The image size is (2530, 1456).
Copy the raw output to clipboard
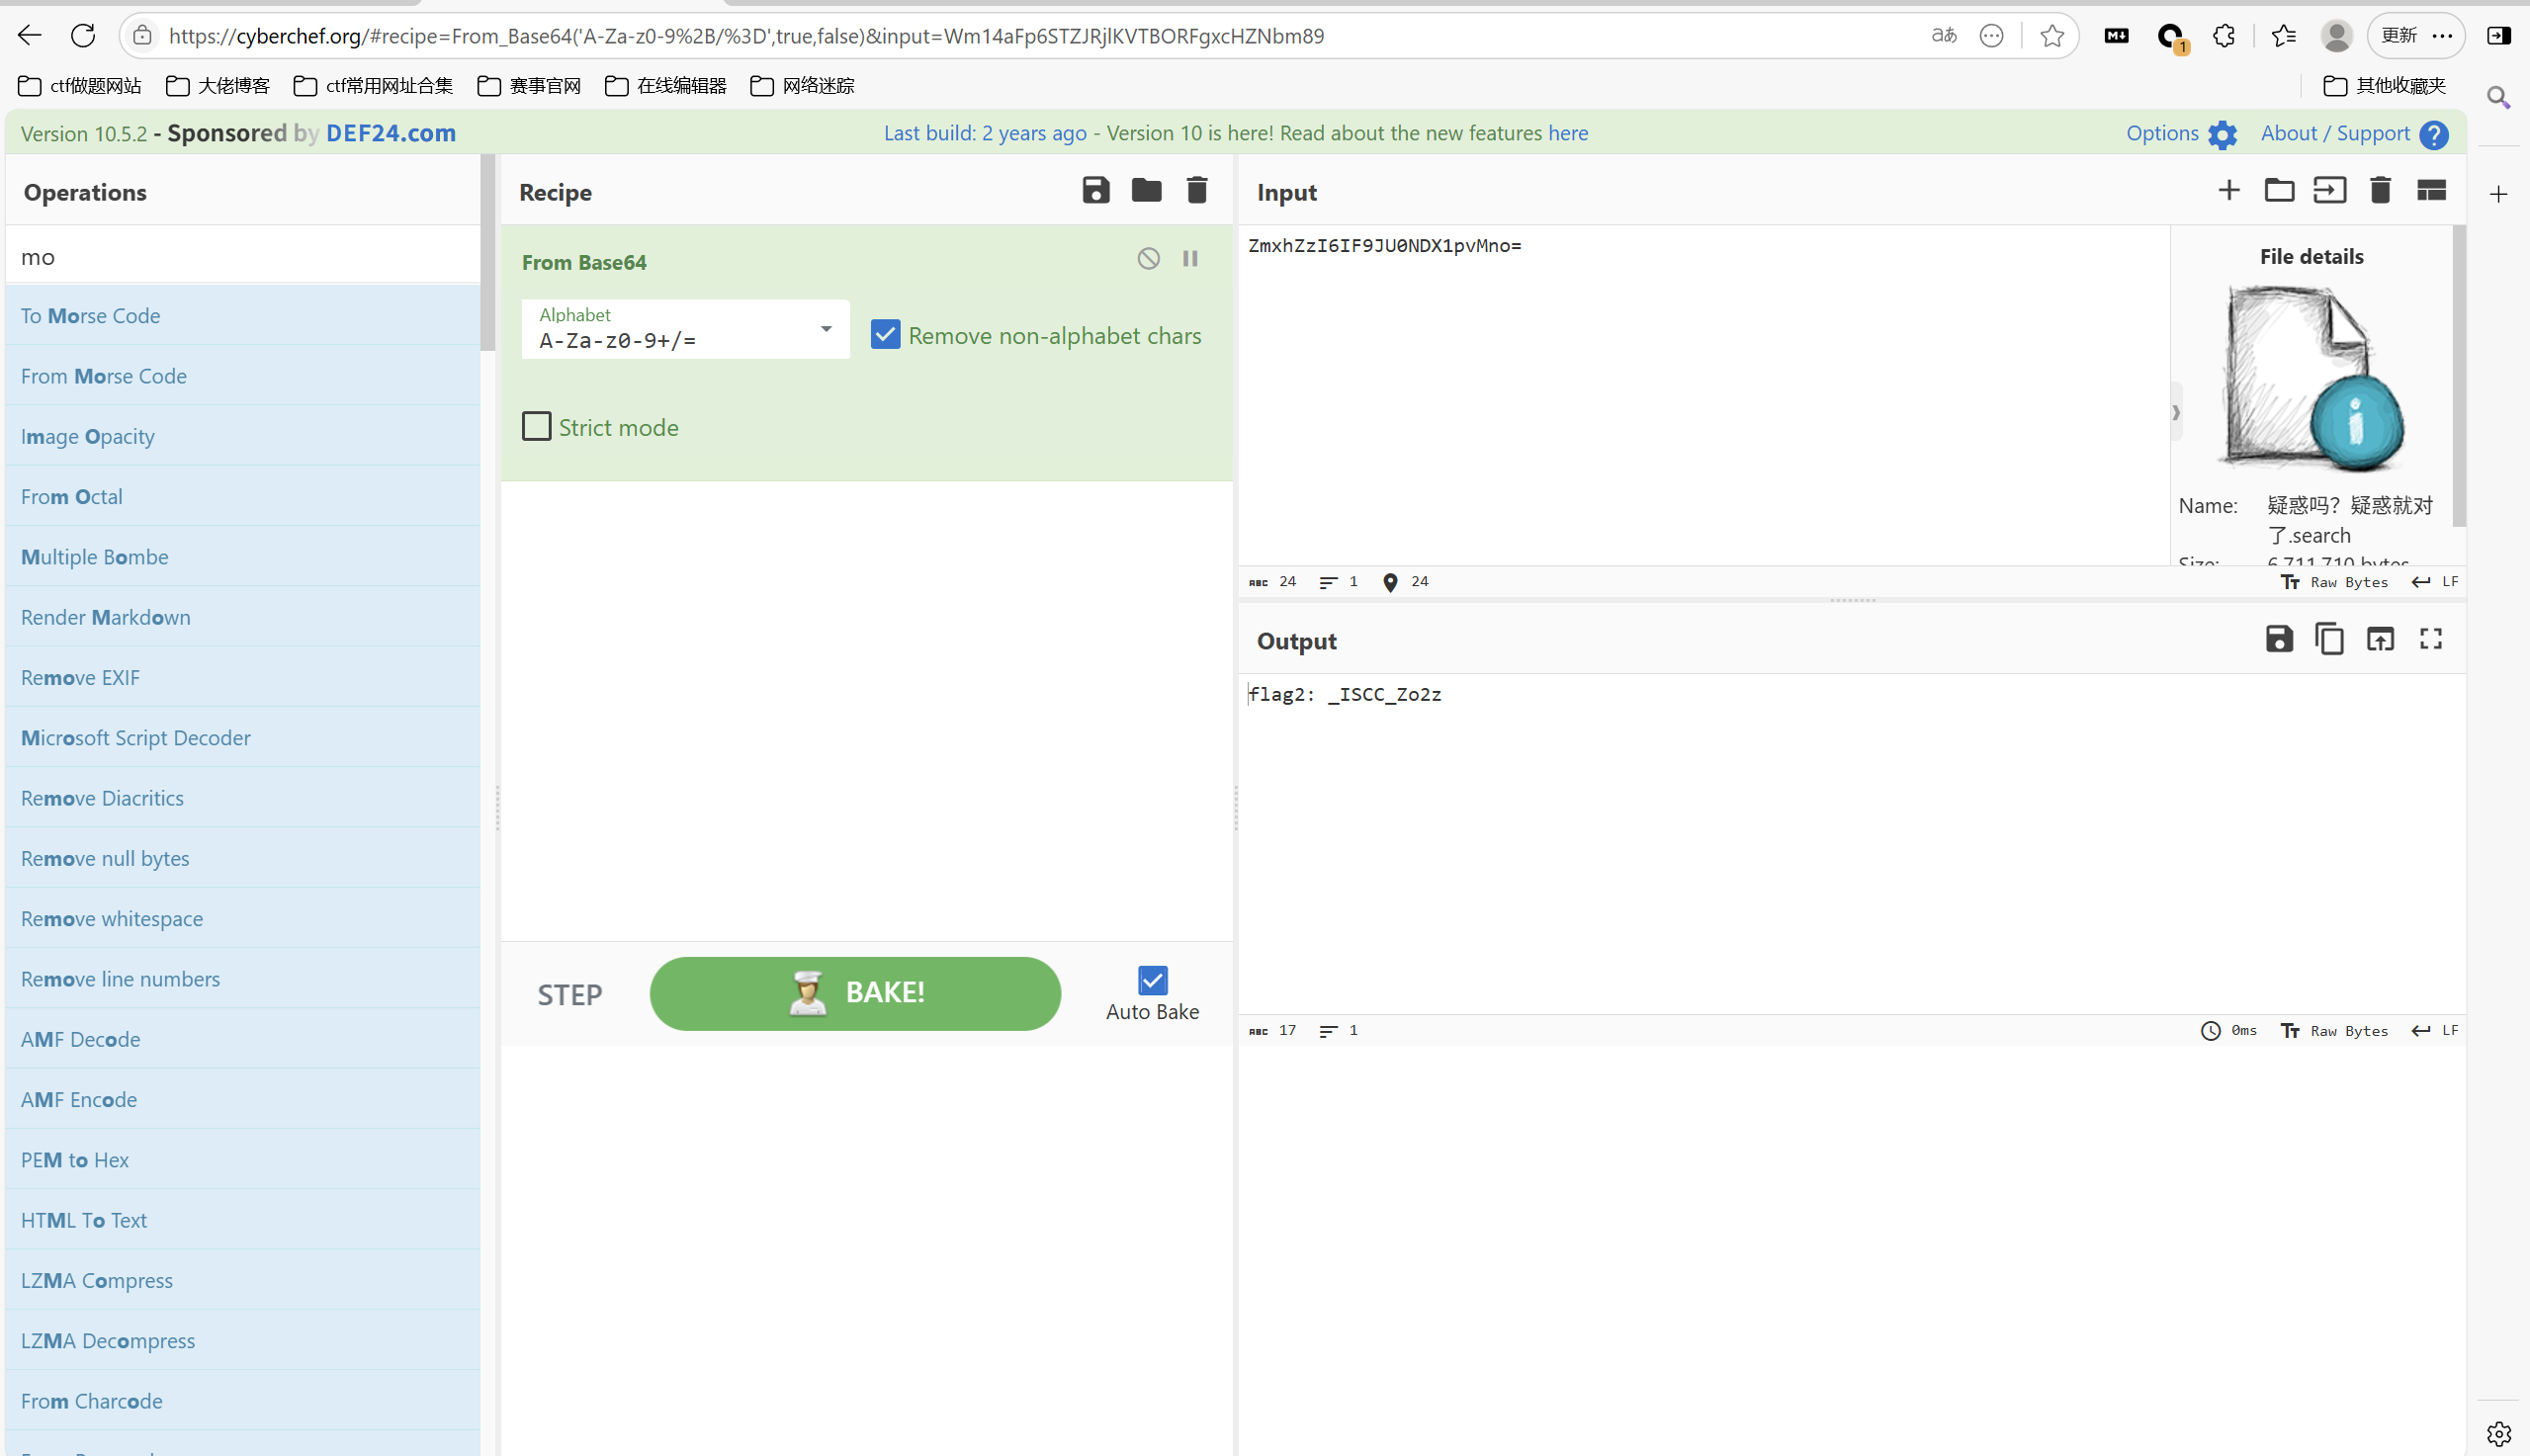point(2329,639)
